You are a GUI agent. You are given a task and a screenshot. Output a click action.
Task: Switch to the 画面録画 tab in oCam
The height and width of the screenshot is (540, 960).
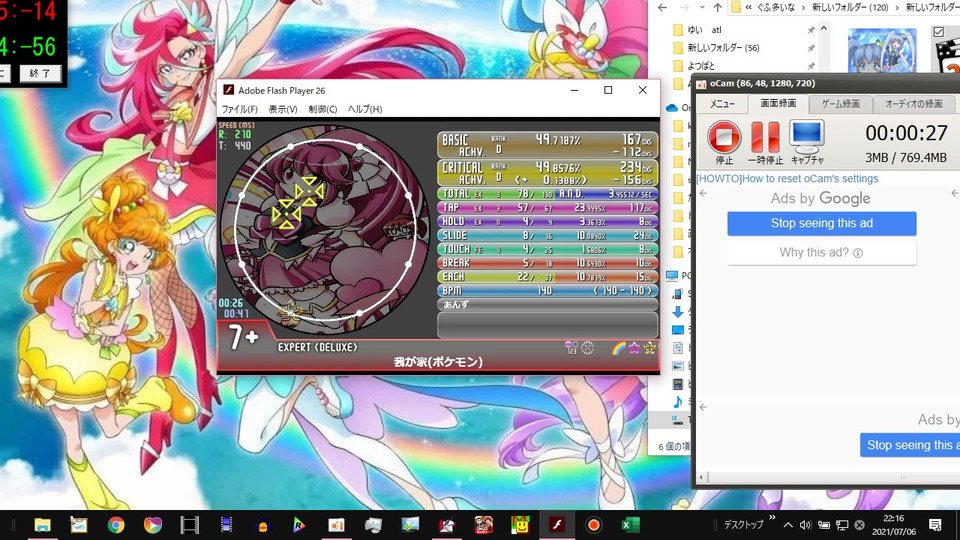tap(778, 103)
